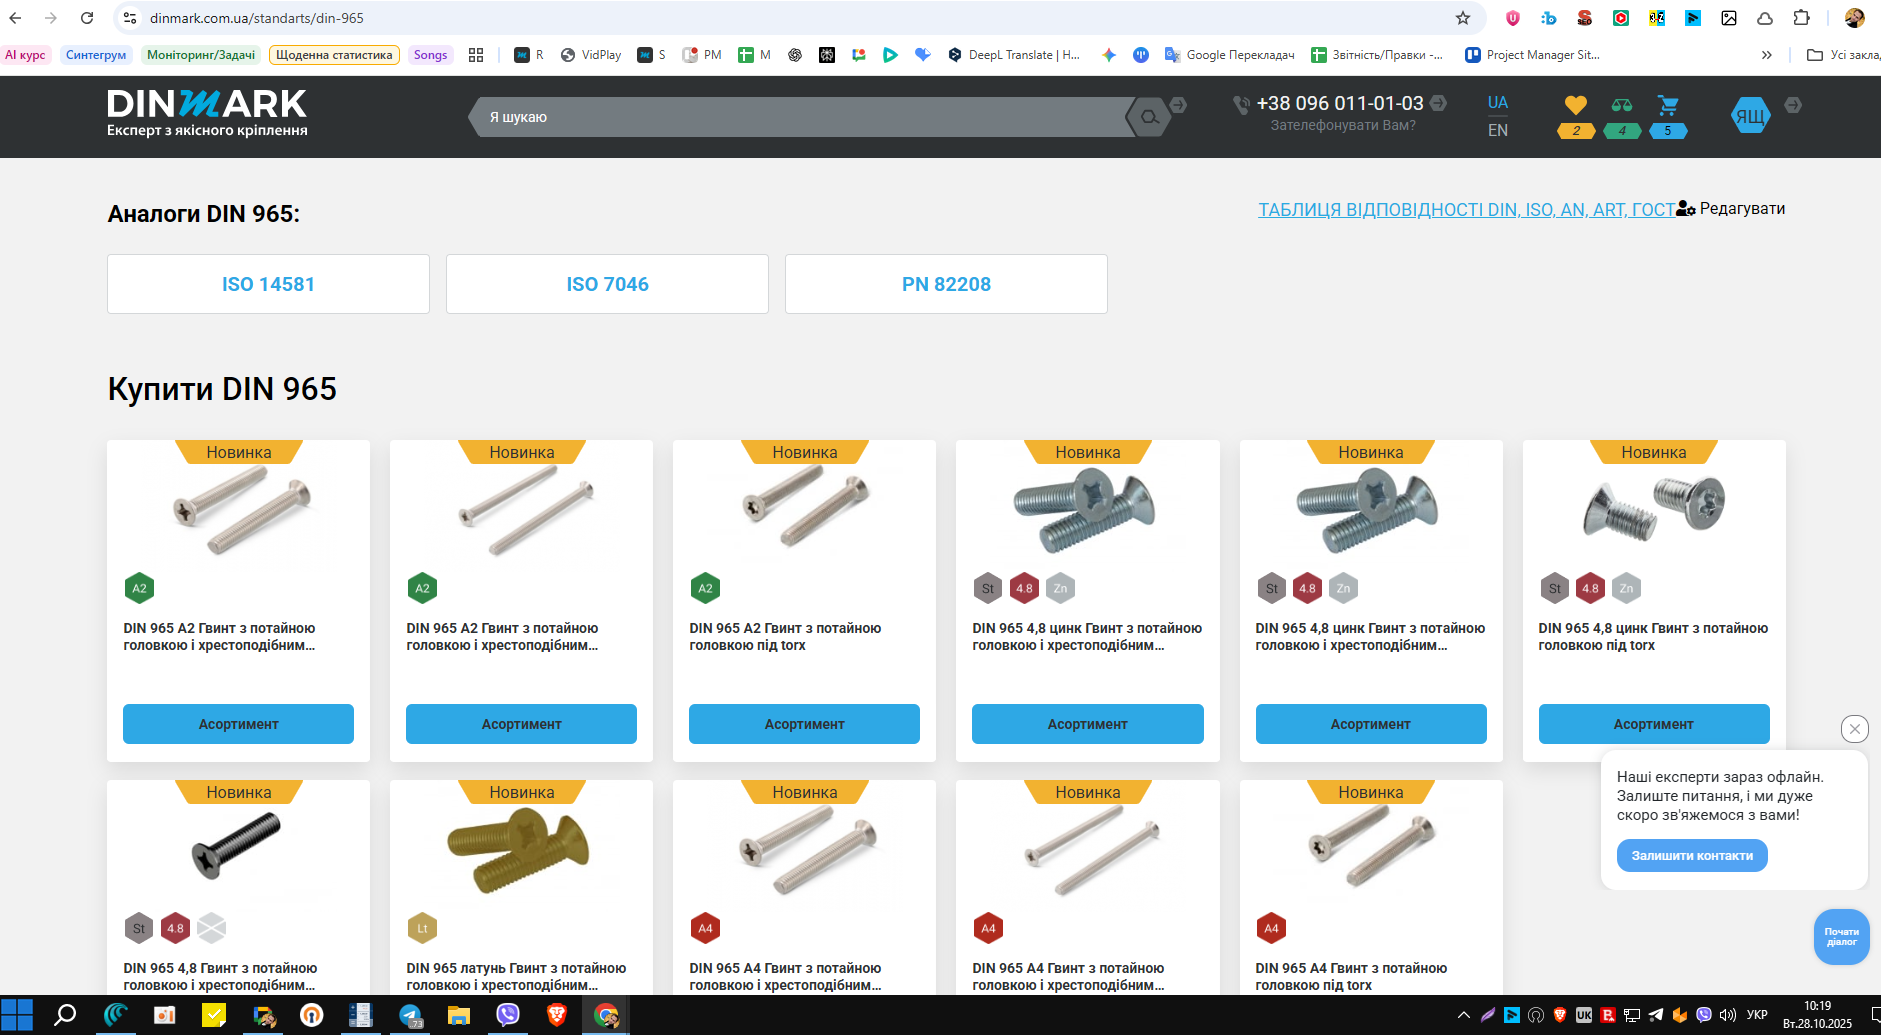Open the Усі закладки bookmarks folder
Viewport: 1881px width, 1035px height.
1844,55
